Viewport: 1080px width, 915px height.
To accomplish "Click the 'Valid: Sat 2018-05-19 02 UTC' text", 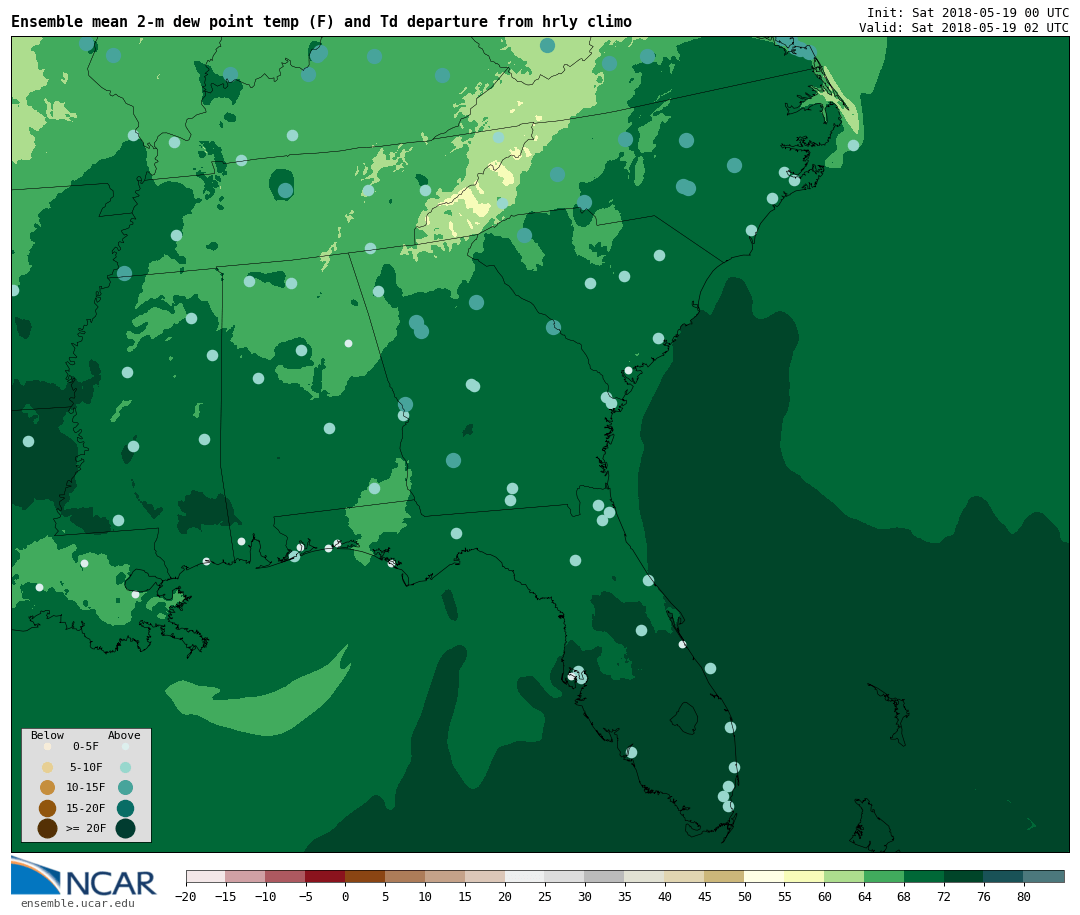I will tap(964, 28).
